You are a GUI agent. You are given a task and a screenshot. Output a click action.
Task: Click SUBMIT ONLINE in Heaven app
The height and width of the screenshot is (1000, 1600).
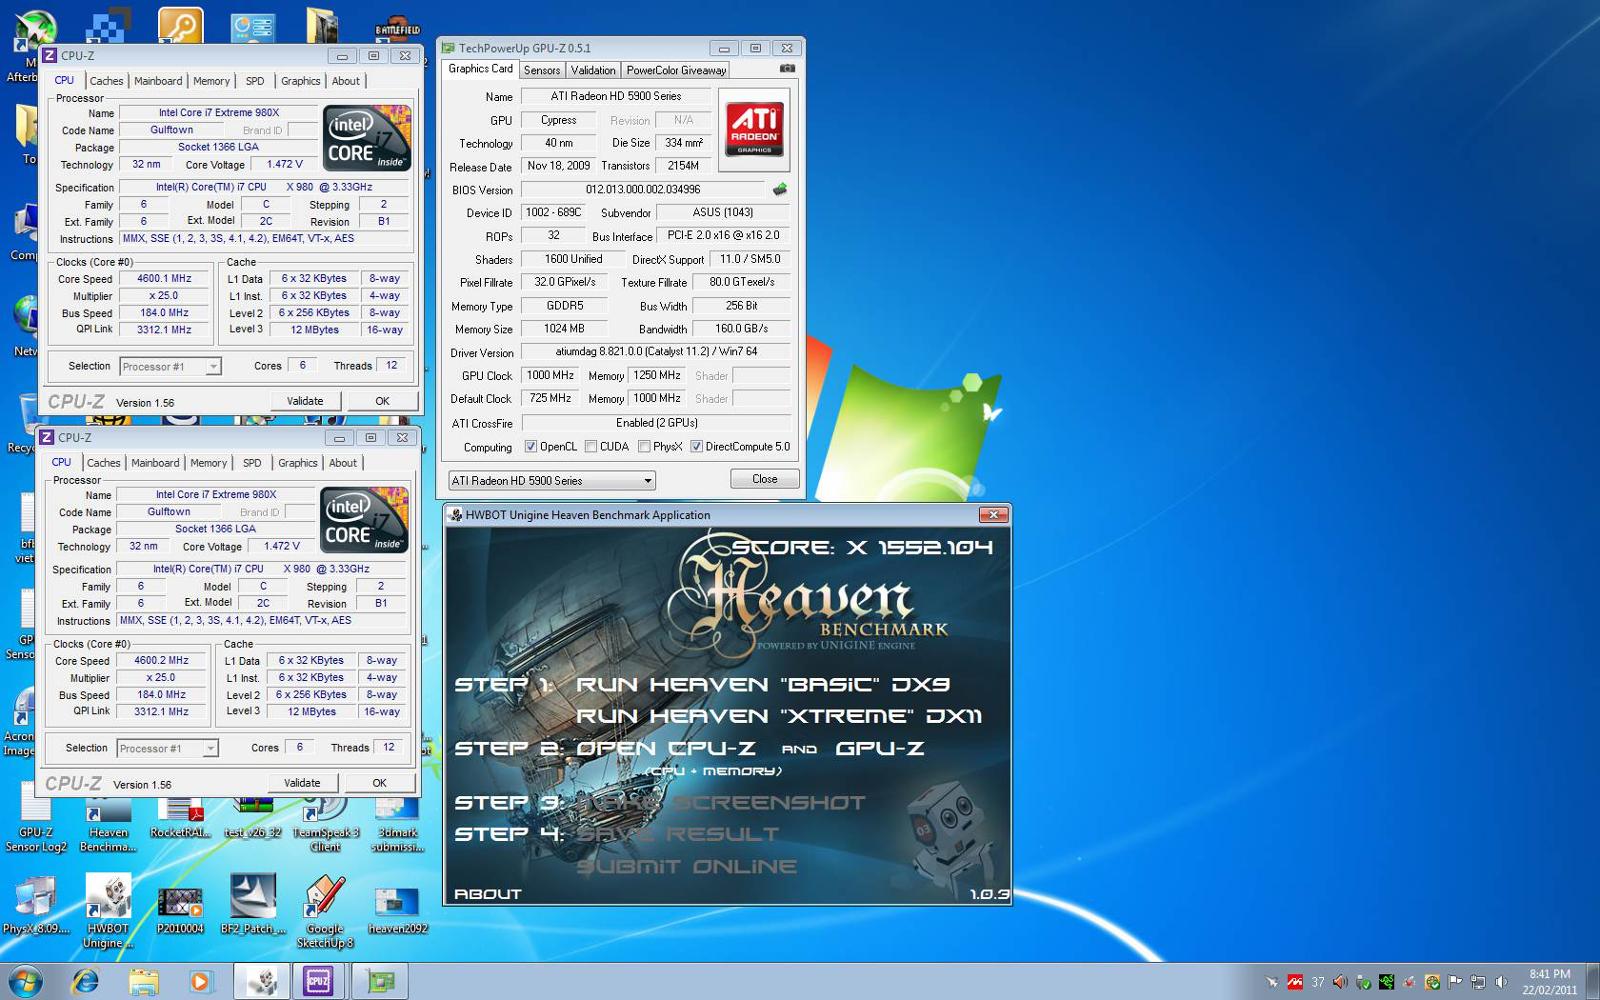click(x=687, y=867)
